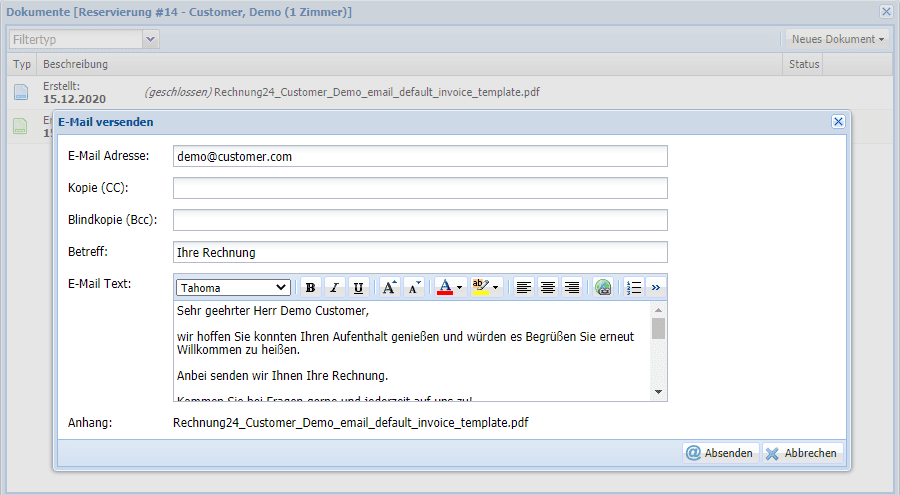Close the E-Mail versenden dialog
This screenshot has height=495, width=900.
point(838,121)
